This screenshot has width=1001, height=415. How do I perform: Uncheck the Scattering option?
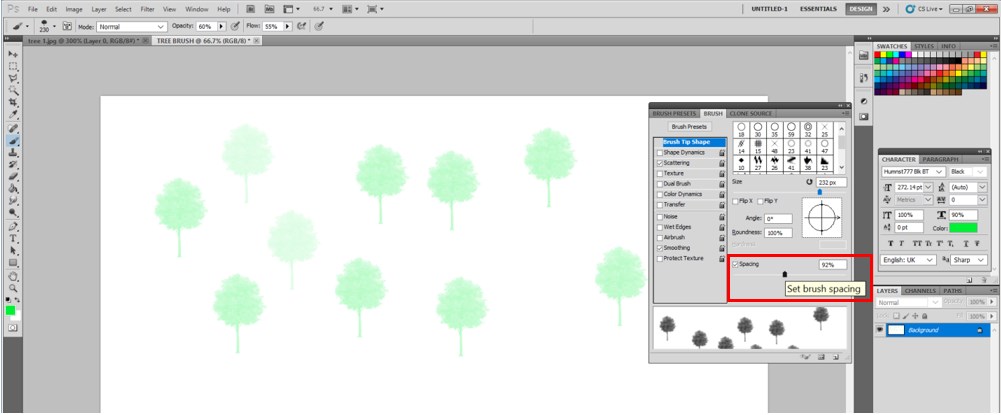click(659, 162)
